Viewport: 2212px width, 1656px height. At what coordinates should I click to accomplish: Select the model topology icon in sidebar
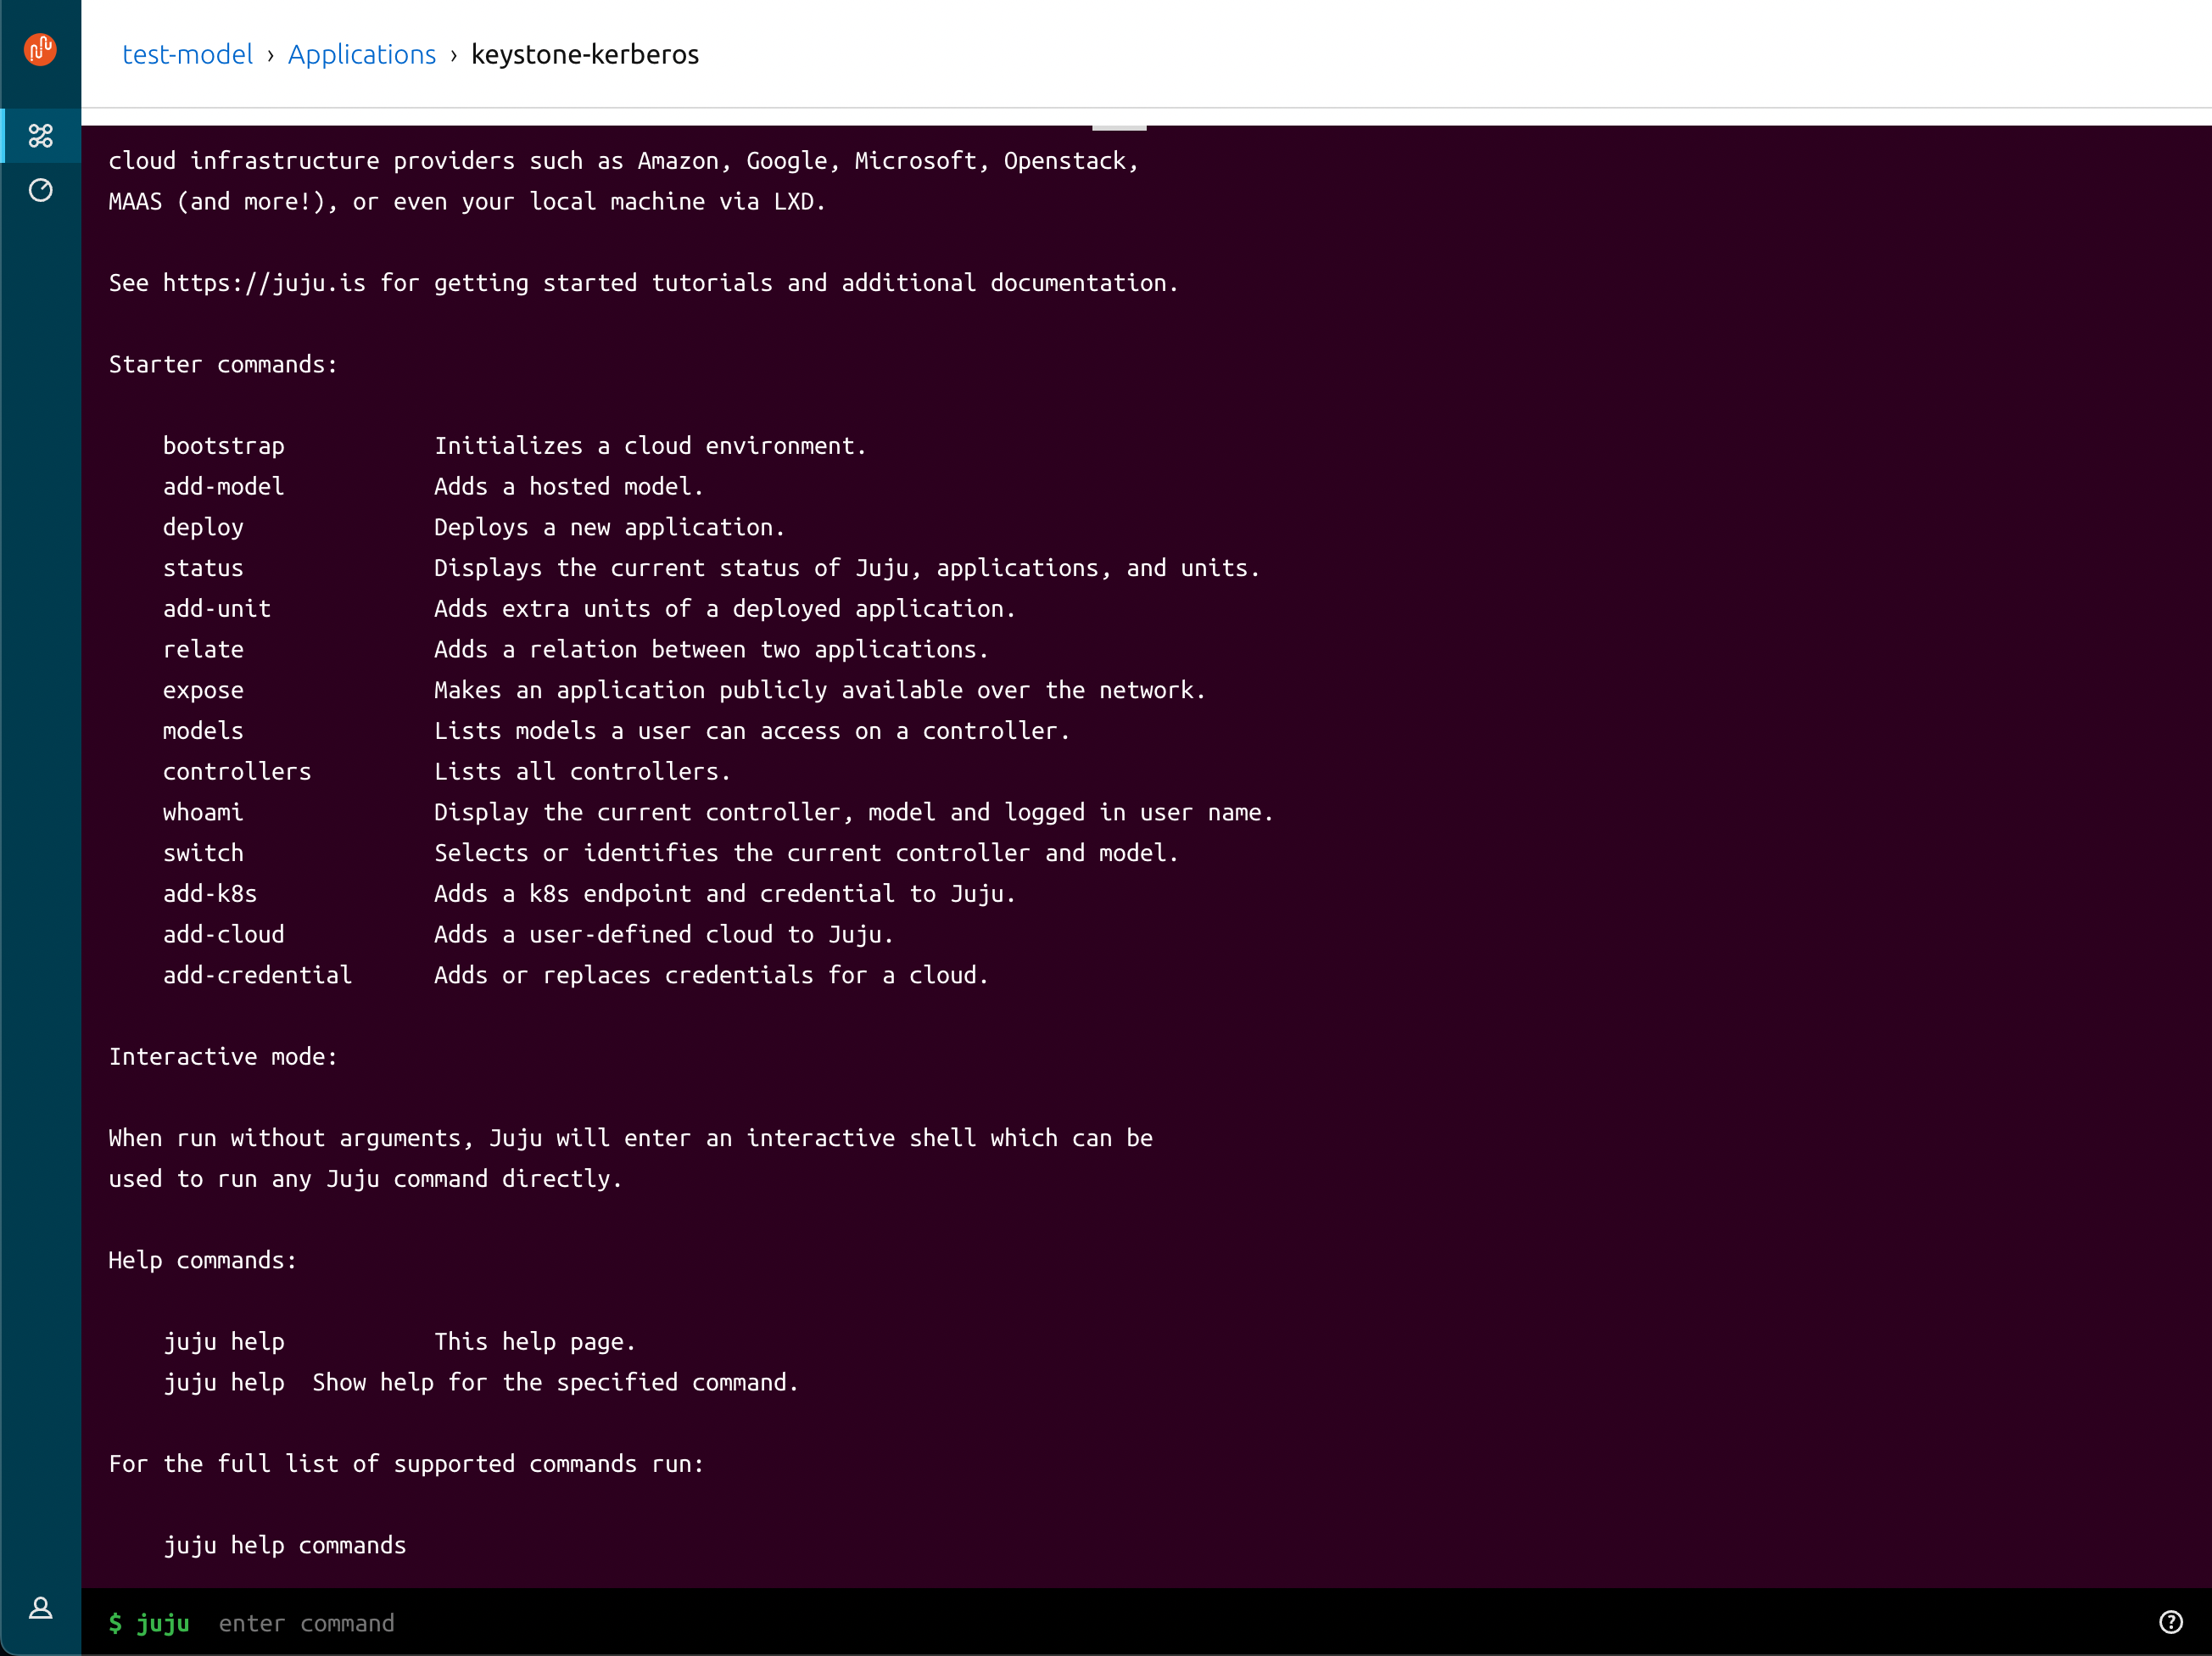point(40,136)
